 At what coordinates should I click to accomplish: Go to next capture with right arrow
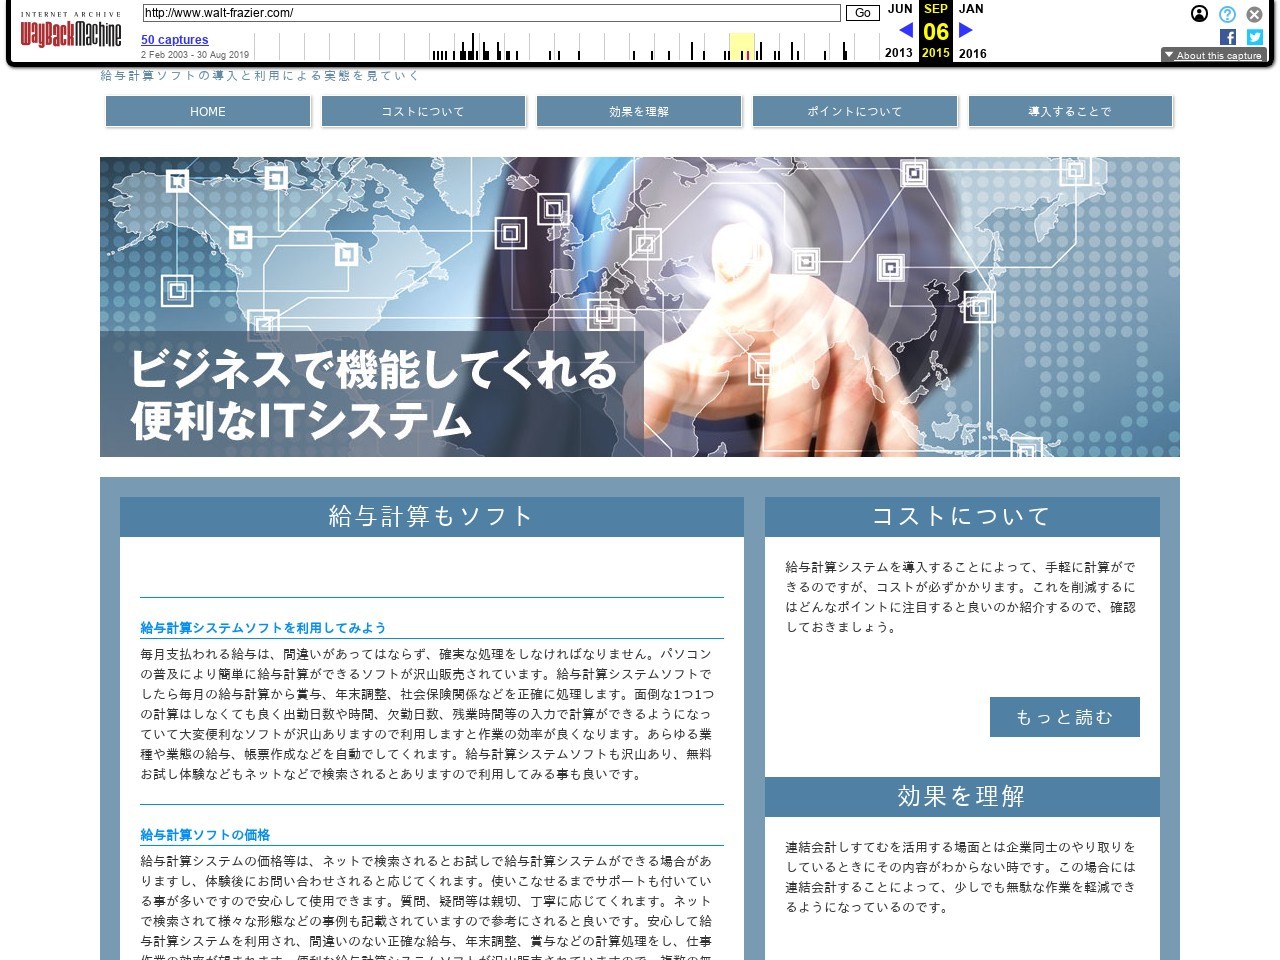(x=966, y=30)
